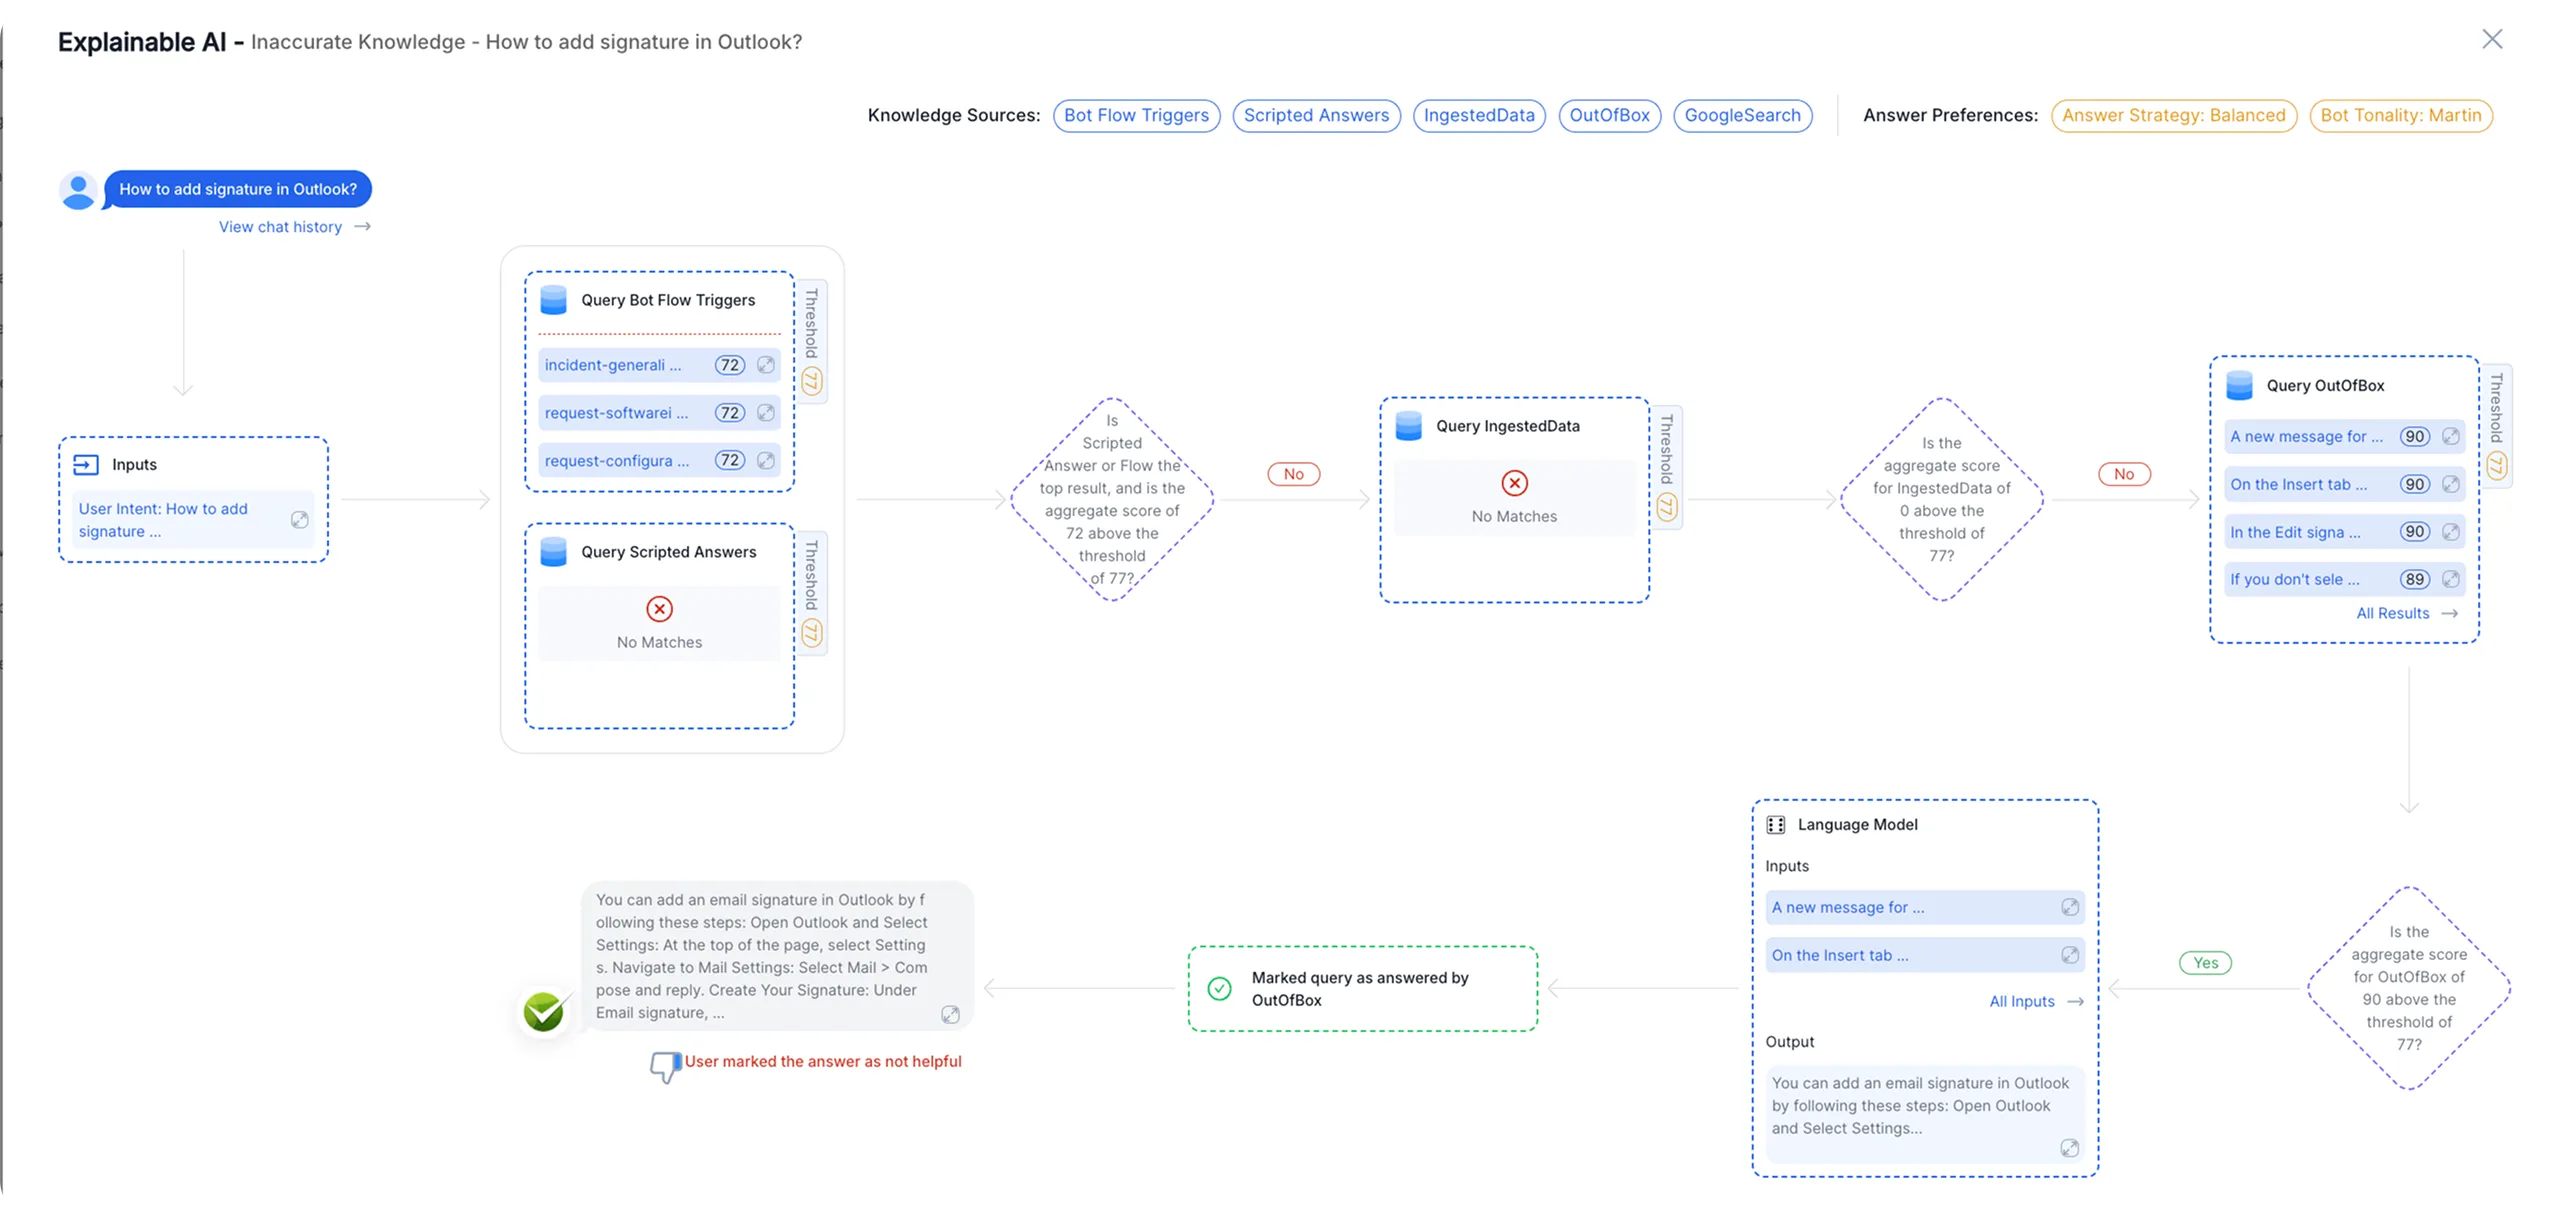This screenshot has width=2560, height=1220.
Task: Close the Explainable AI dialog
Action: 2492,39
